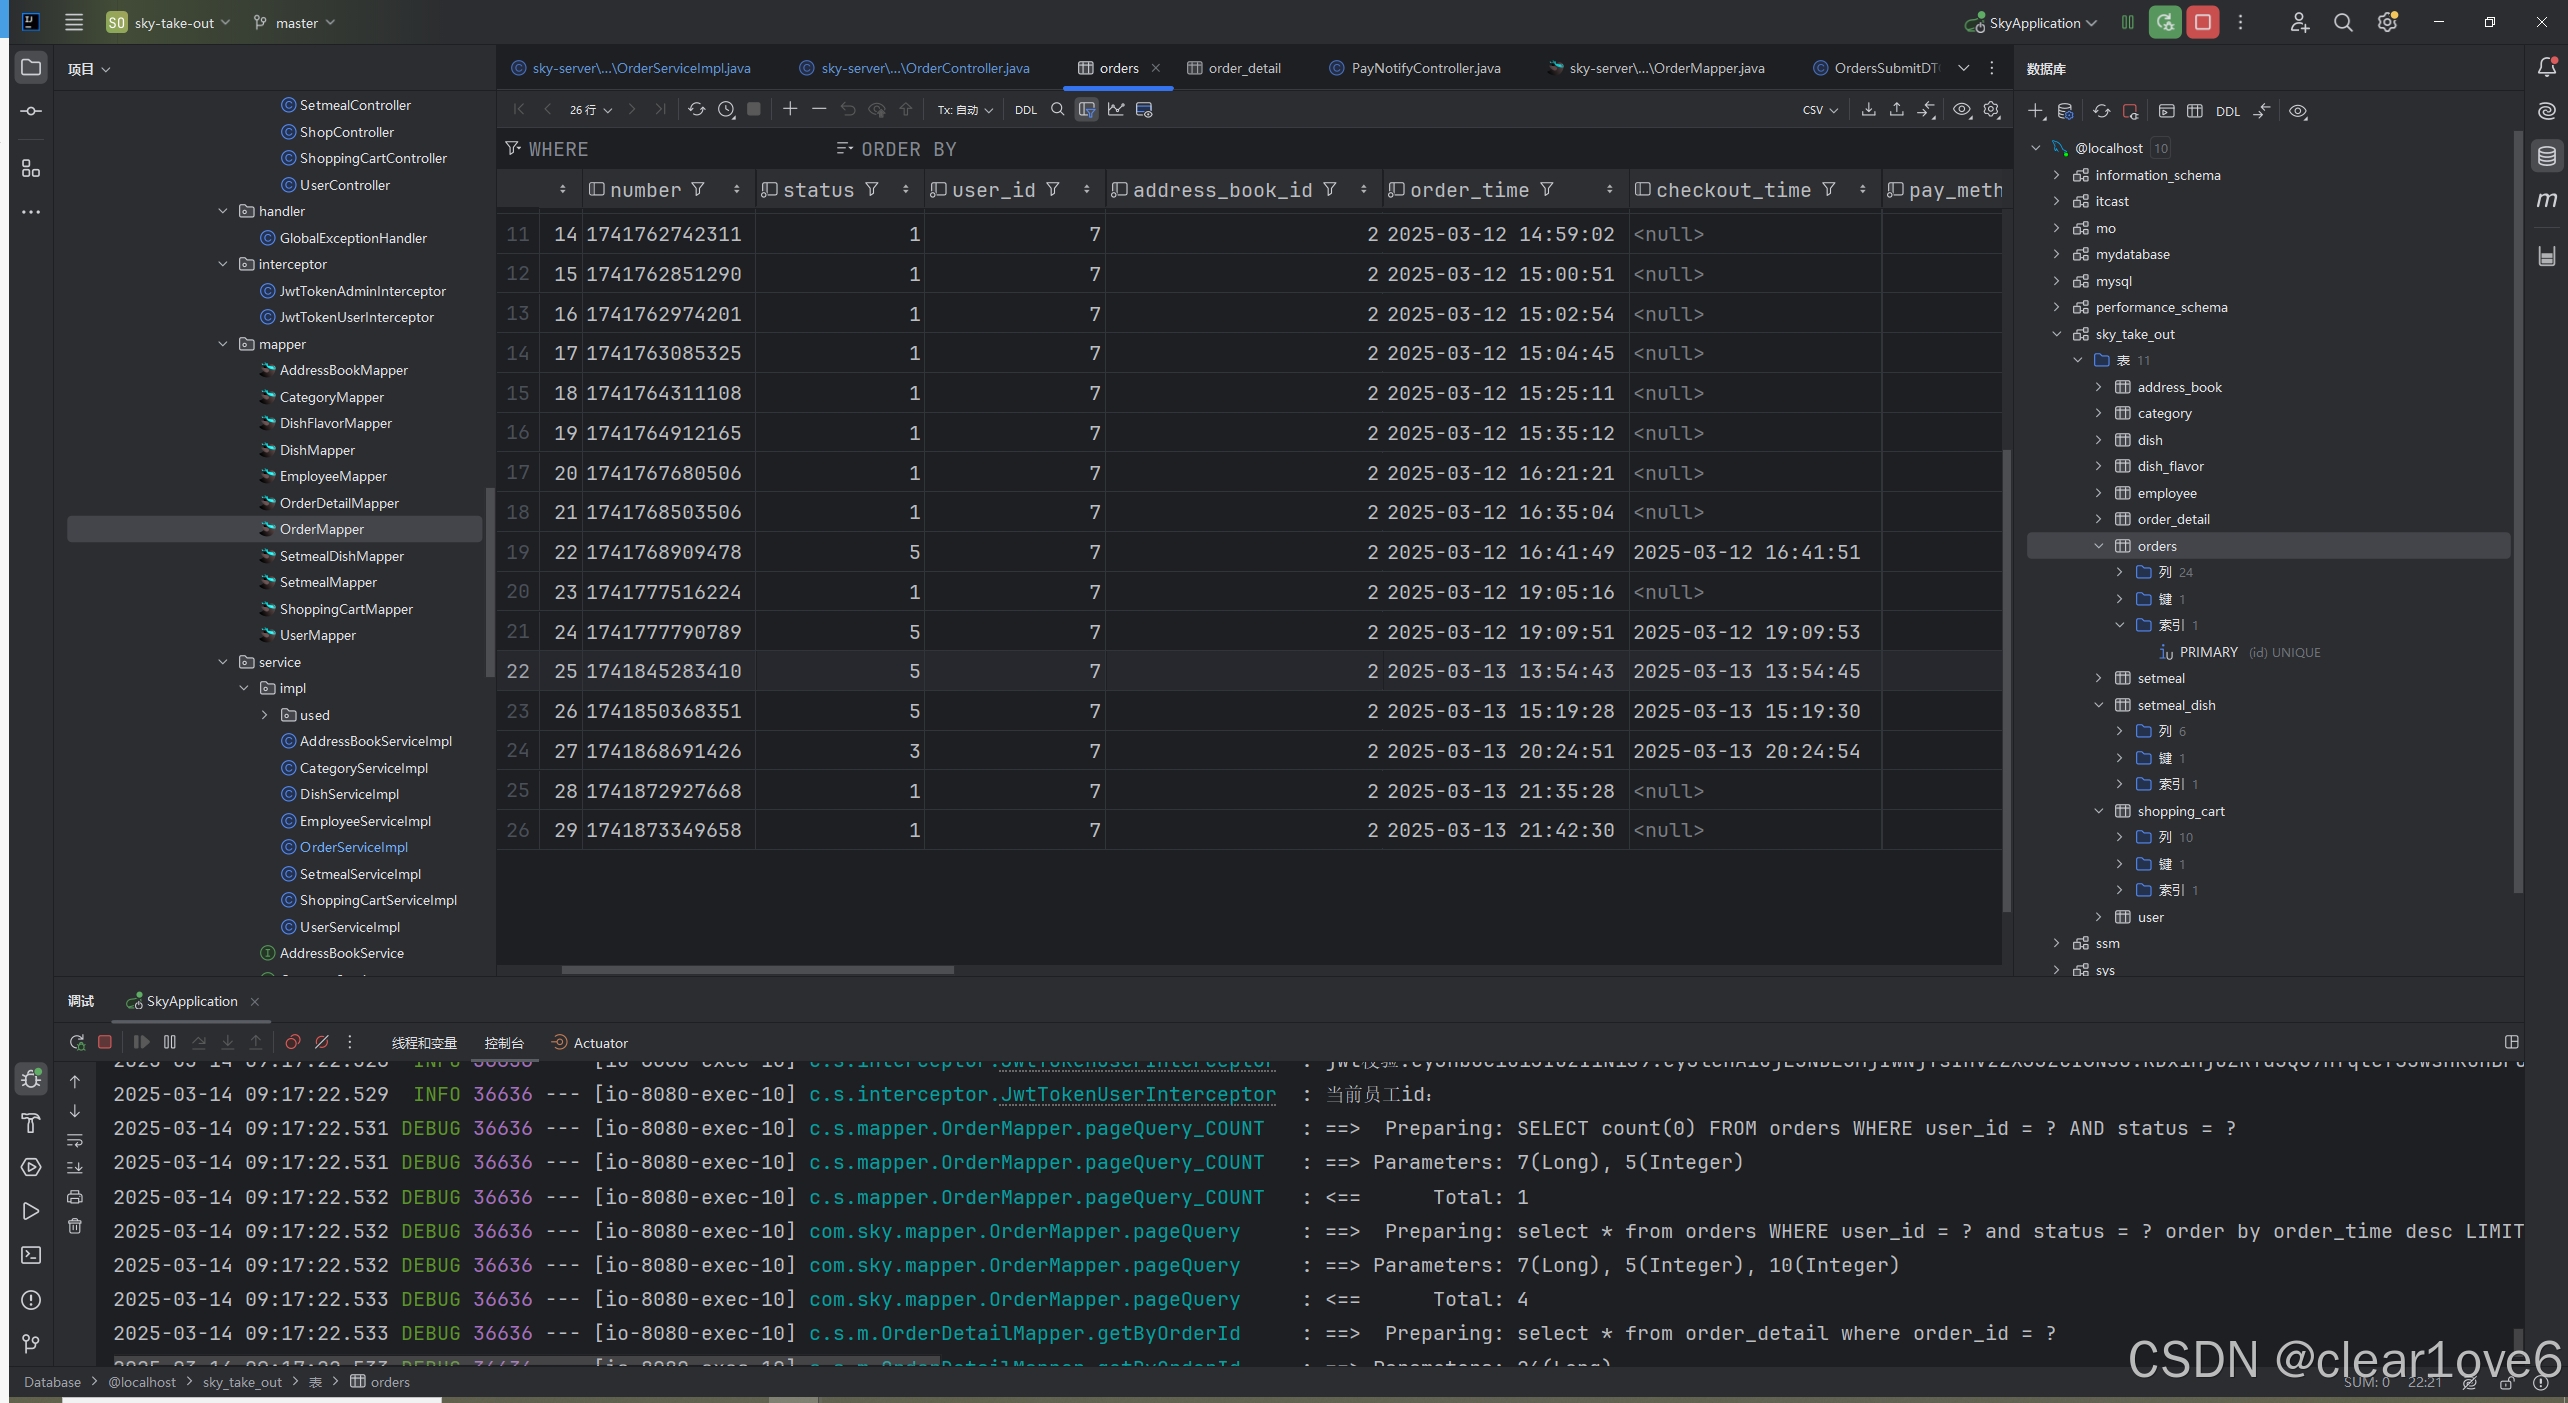This screenshot has width=2568, height=1403.
Task: Open the Maven tool window icon
Action: (2546, 201)
